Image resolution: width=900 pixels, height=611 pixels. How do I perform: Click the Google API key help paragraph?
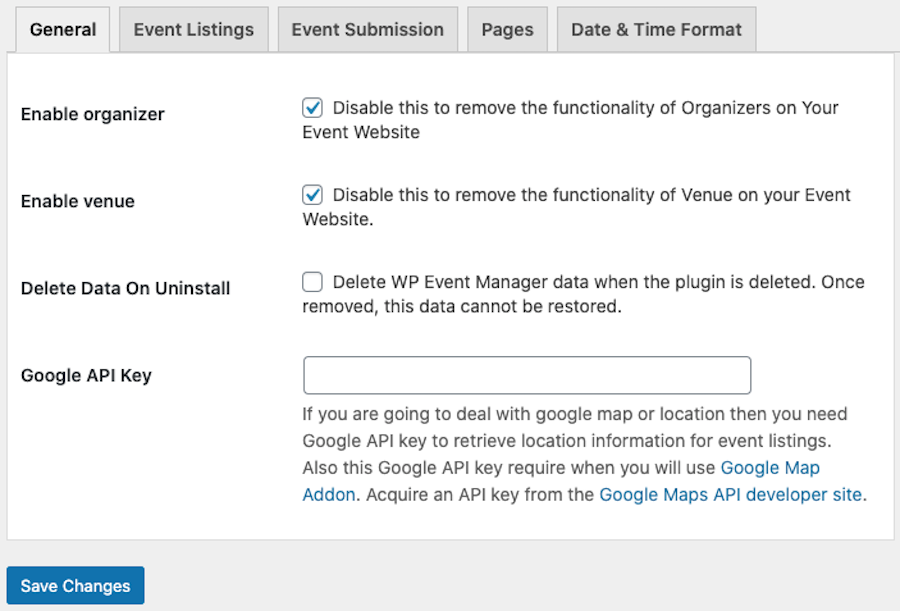tap(584, 454)
